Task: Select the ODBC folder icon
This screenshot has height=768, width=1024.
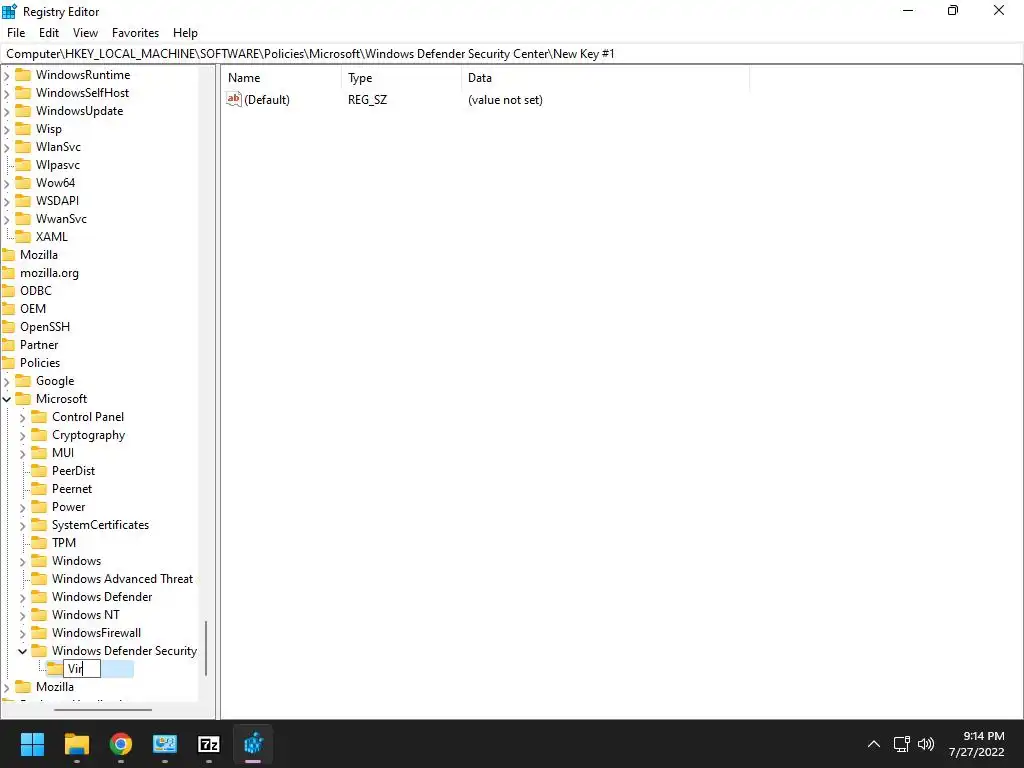Action: click(8, 291)
